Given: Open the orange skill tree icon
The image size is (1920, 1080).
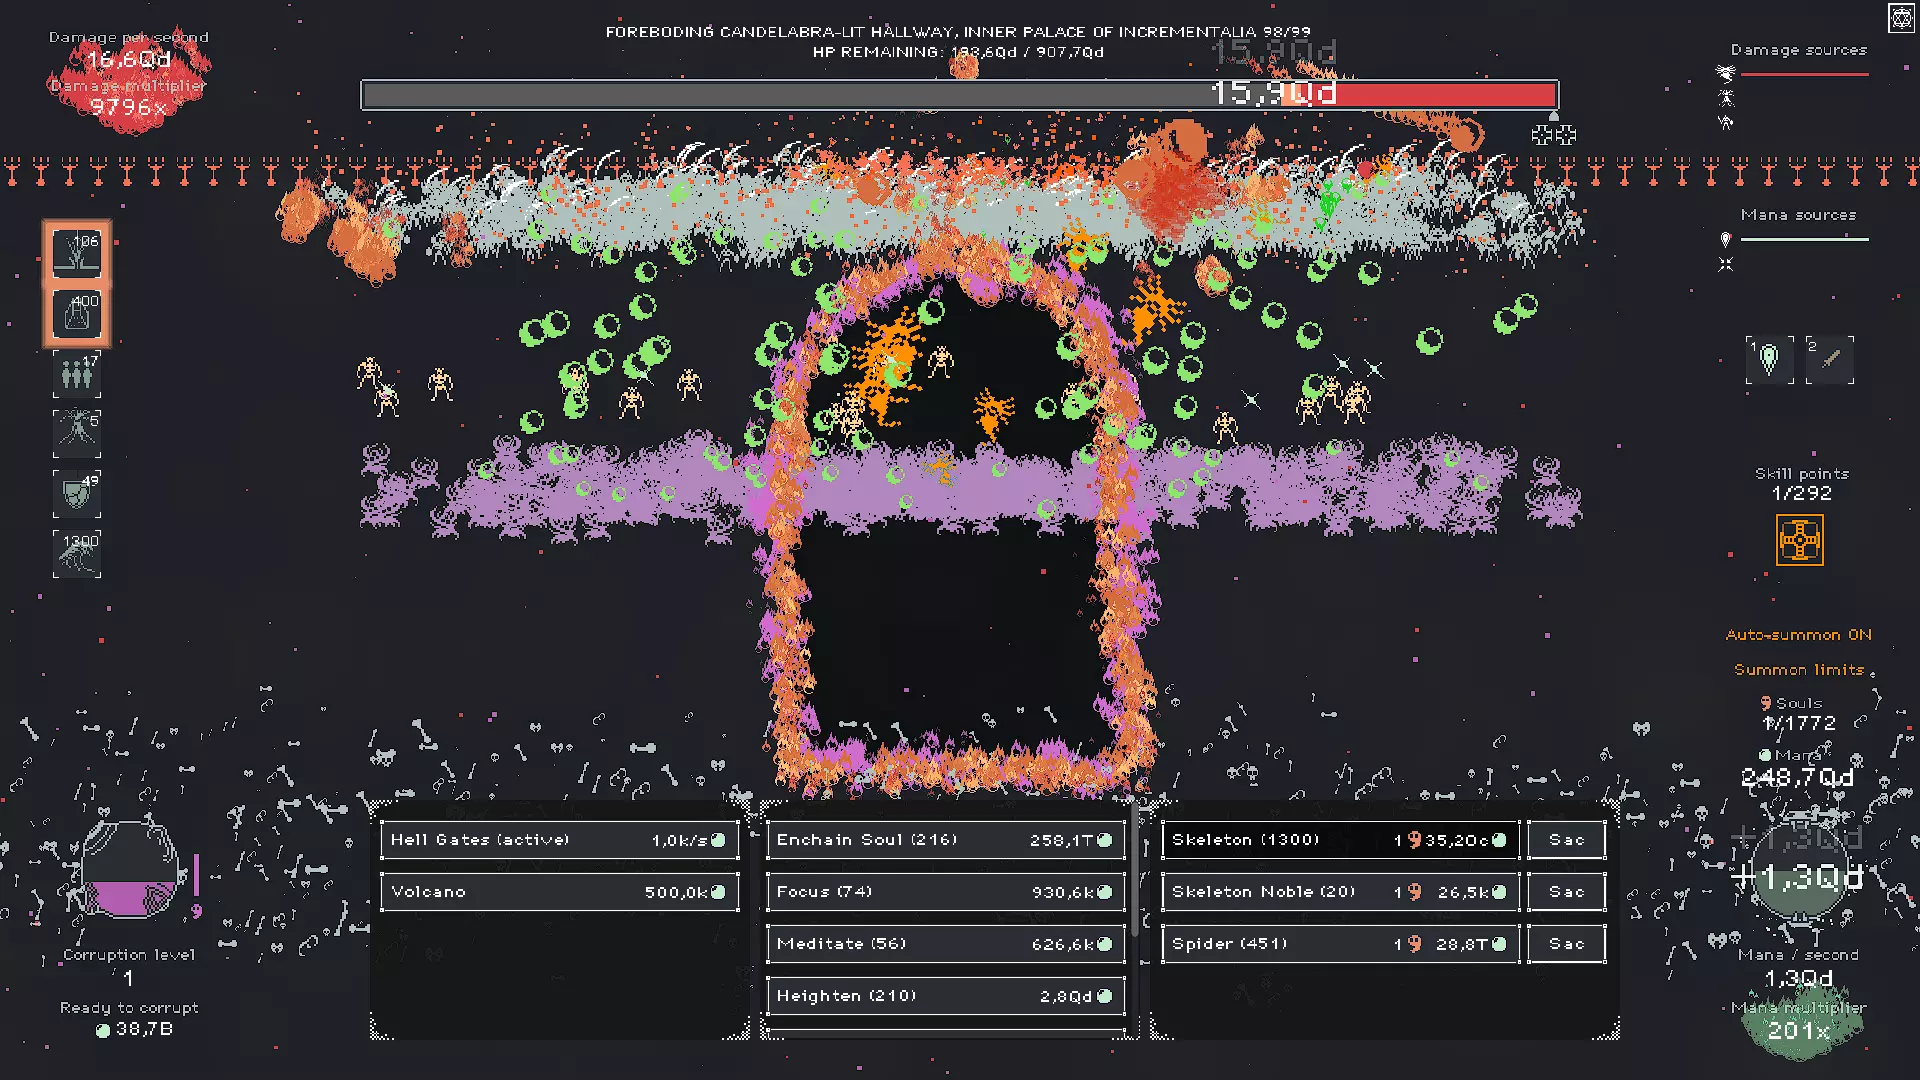Looking at the screenshot, I should tap(1799, 541).
